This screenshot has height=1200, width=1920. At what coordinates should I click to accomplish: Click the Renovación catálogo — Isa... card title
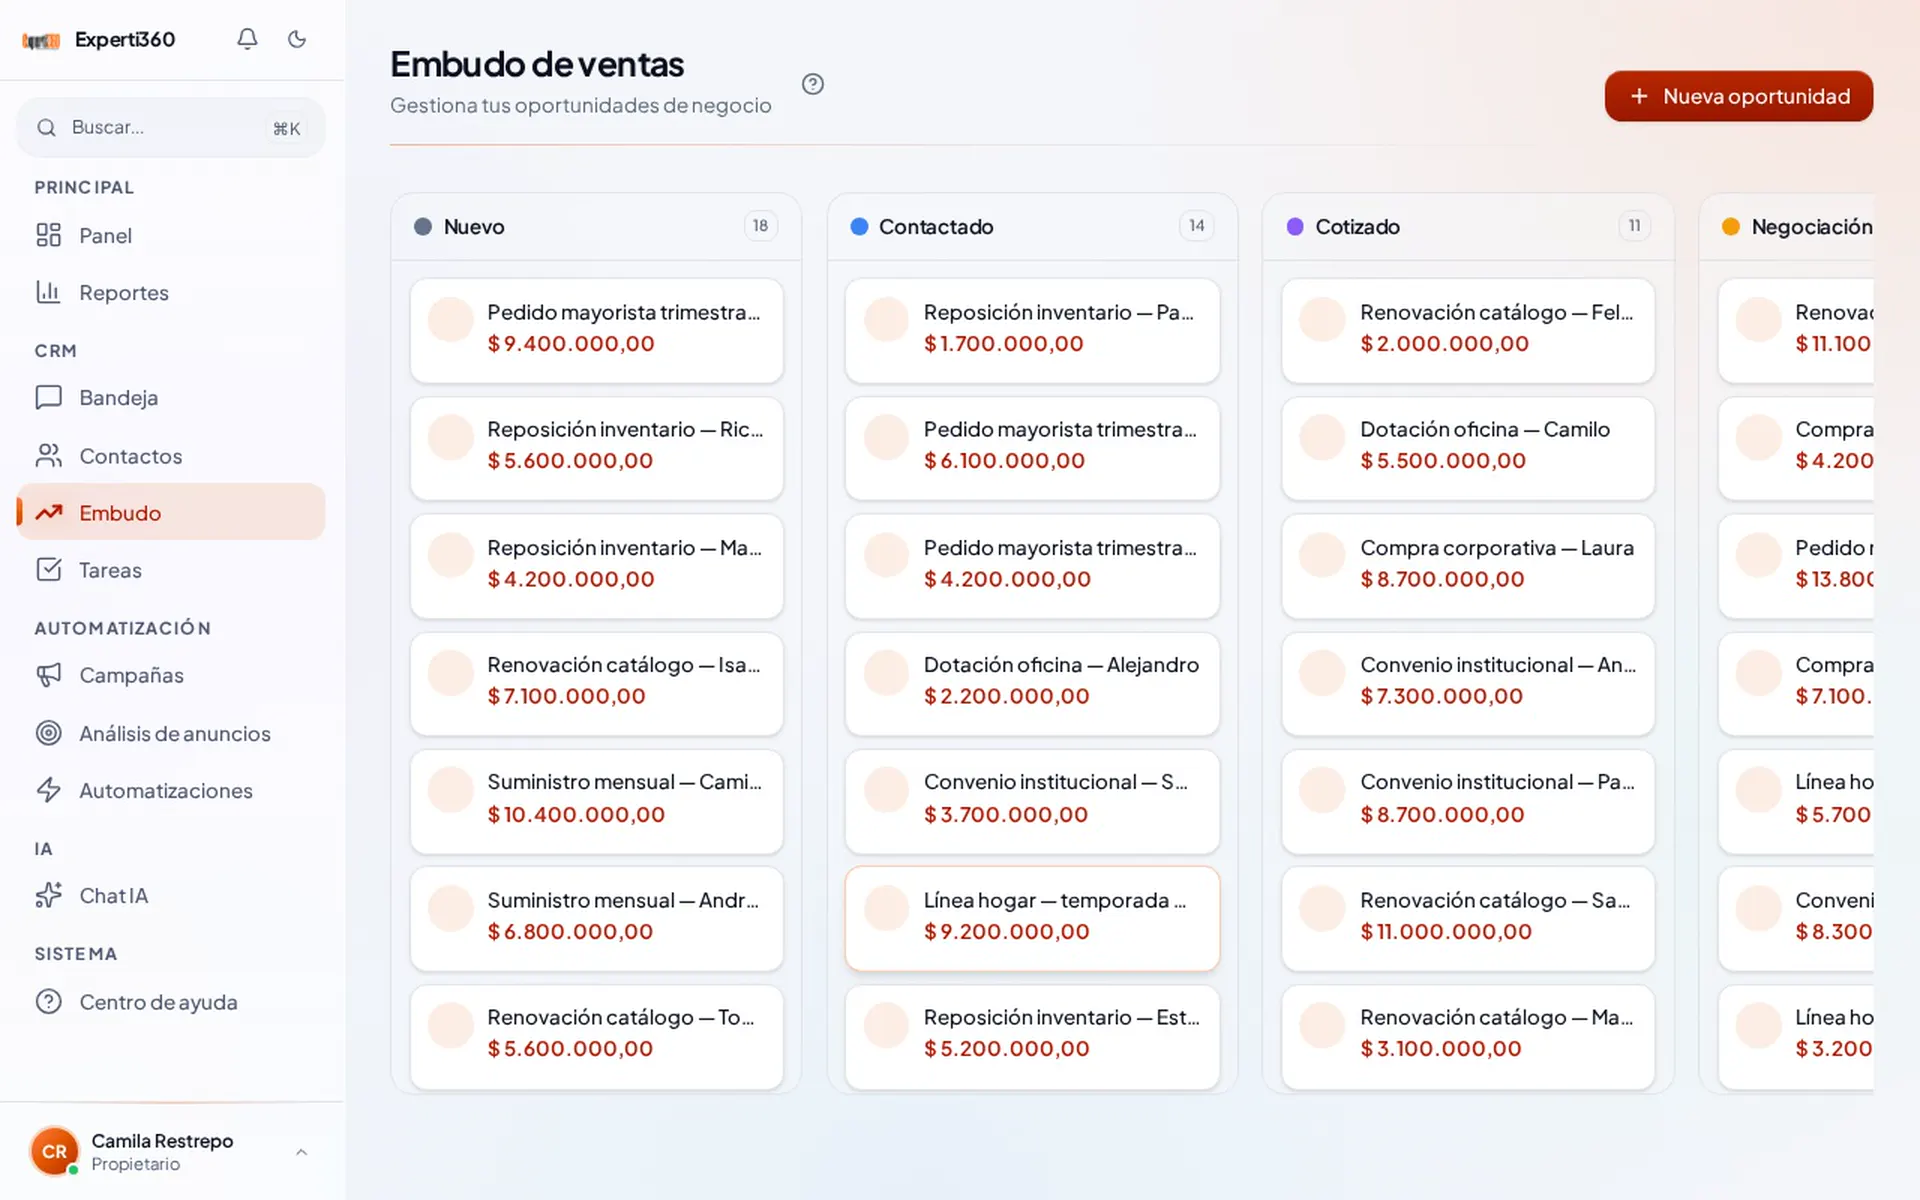tap(624, 665)
